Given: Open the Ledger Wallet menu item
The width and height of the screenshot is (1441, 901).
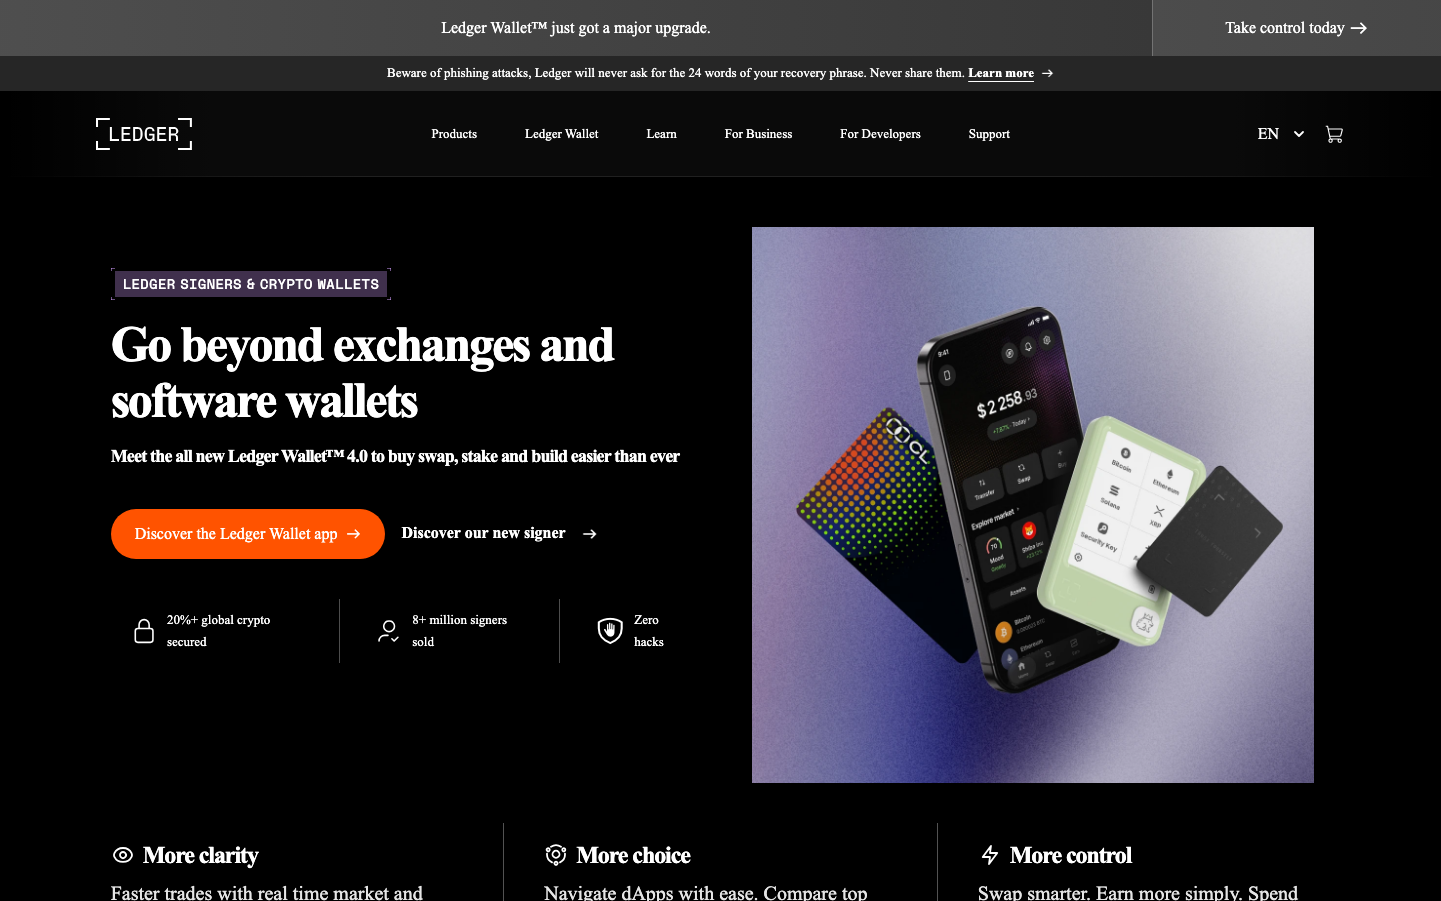Looking at the screenshot, I should tap(562, 134).
